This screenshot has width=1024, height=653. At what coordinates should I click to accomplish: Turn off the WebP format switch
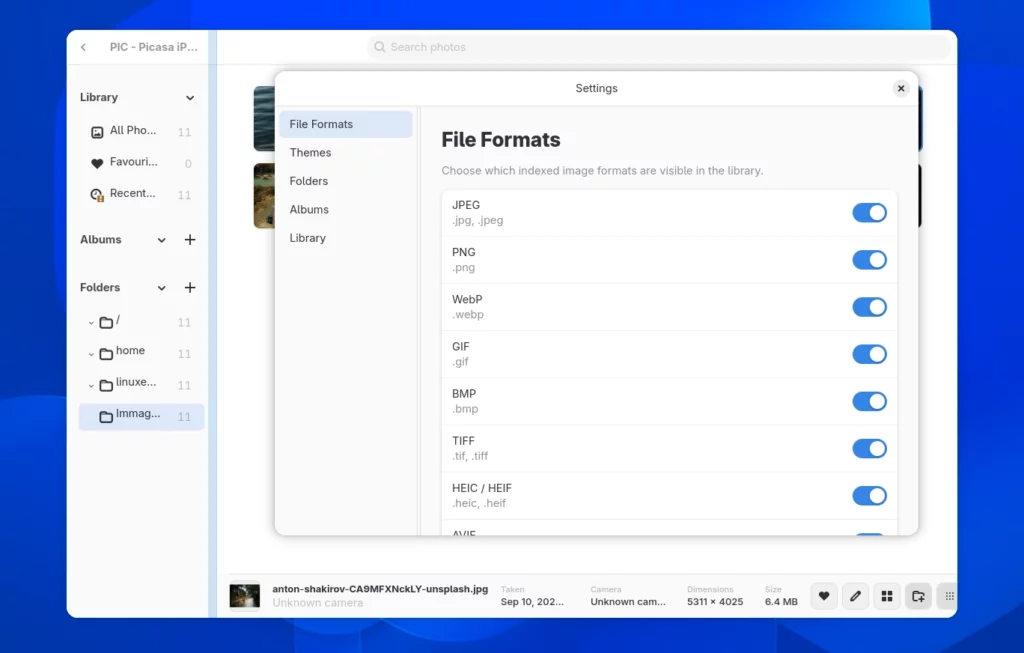click(x=869, y=307)
